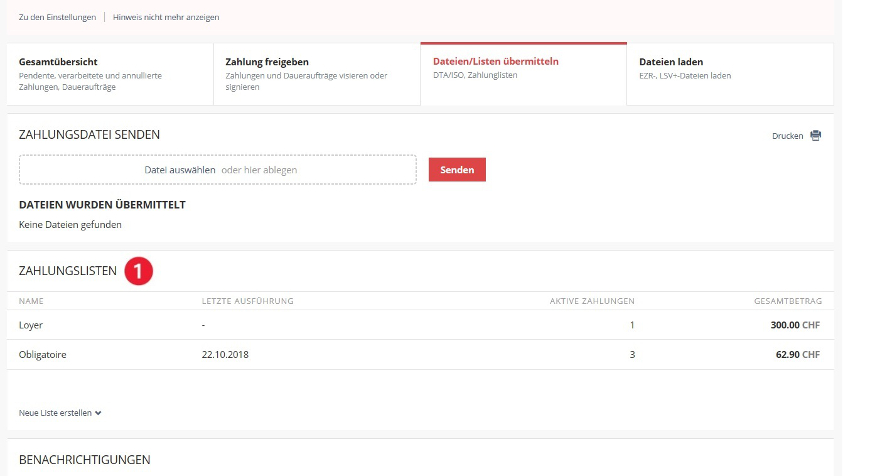This screenshot has height=476, width=870.
Task: Click Hinweis nicht mehr anzeigen
Action: pyautogui.click(x=166, y=17)
